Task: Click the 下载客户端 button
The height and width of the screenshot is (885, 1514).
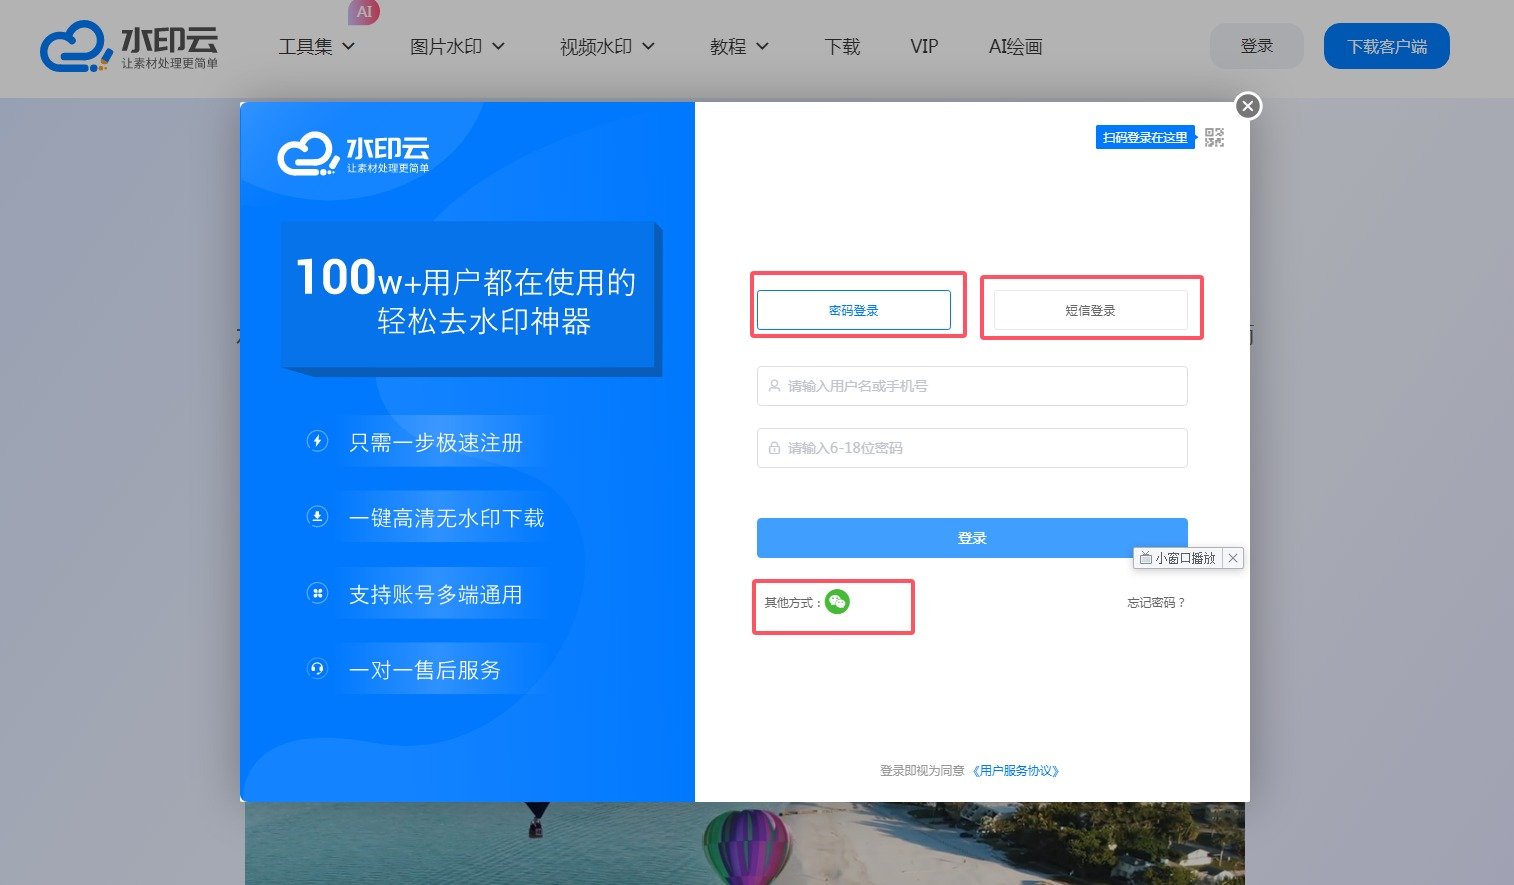Action: tap(1386, 46)
